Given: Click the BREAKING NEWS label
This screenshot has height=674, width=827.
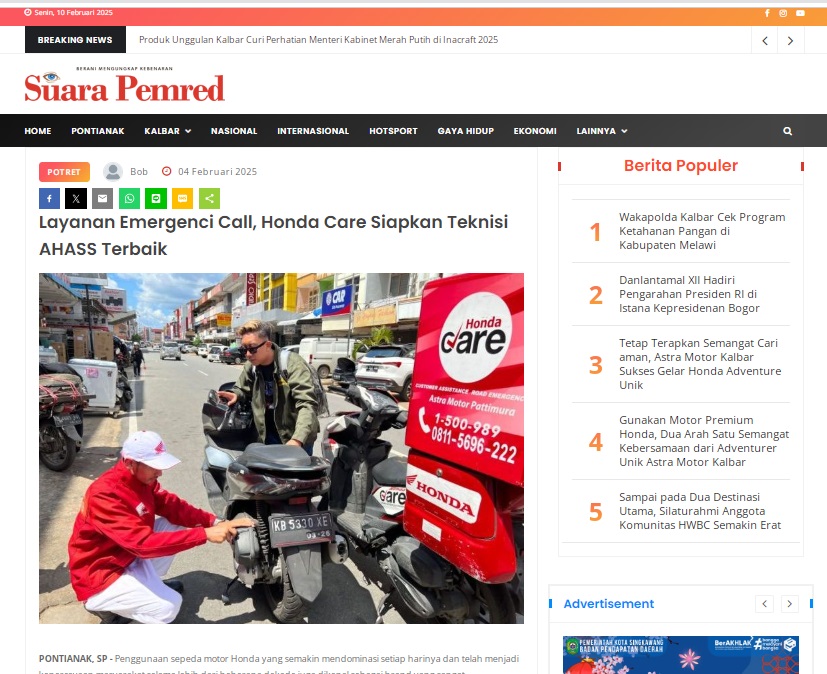Looking at the screenshot, I should [x=75, y=40].
